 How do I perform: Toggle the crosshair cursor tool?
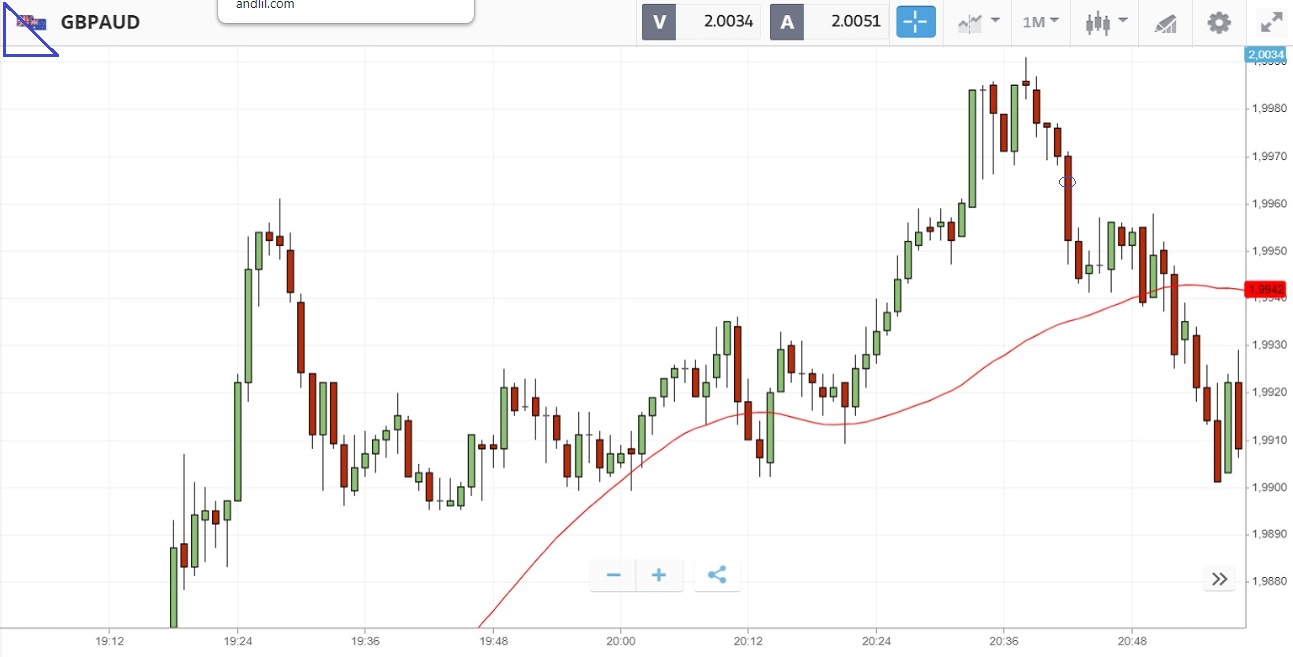click(915, 22)
